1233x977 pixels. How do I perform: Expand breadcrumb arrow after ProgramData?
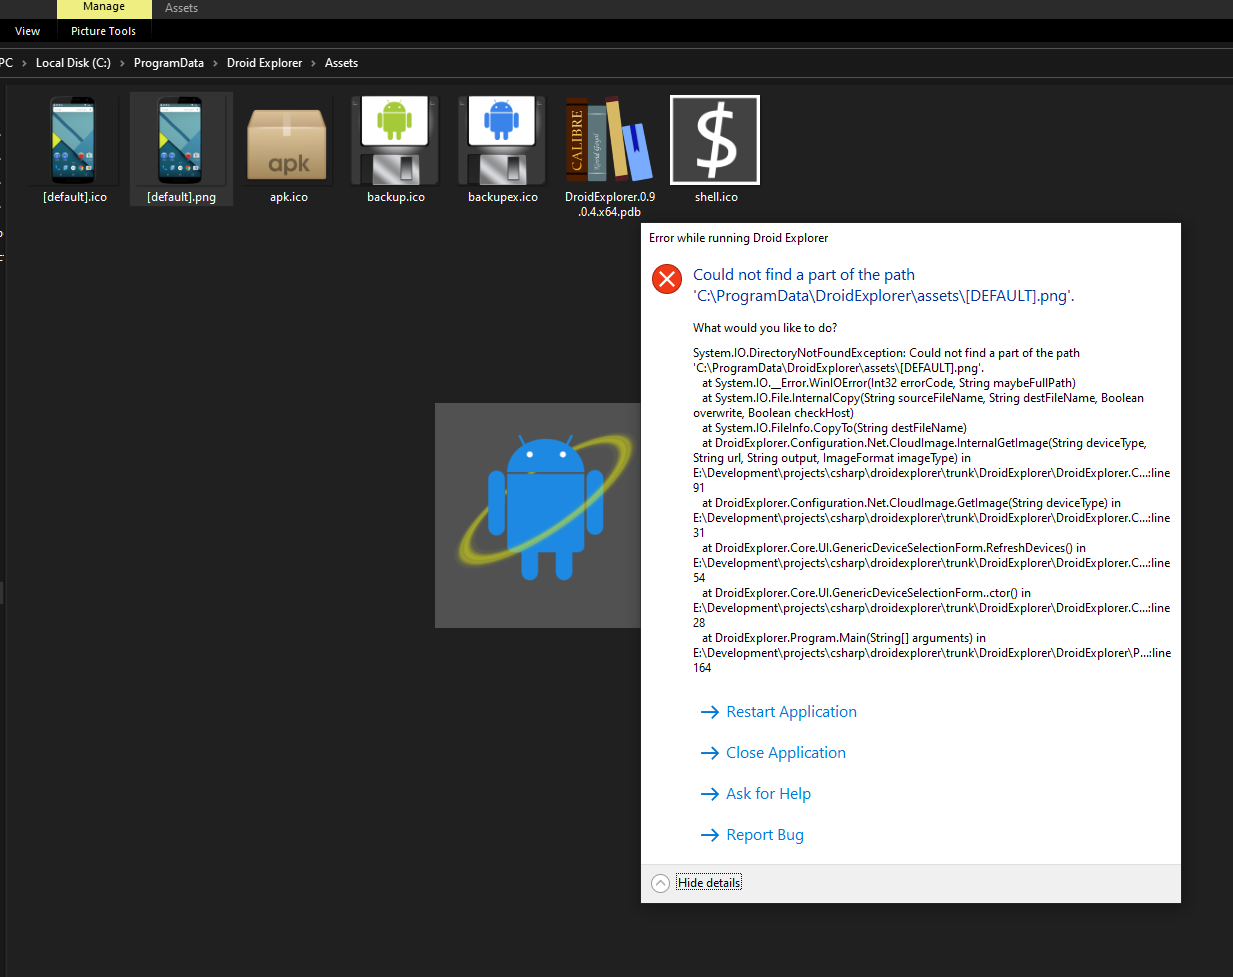[215, 63]
